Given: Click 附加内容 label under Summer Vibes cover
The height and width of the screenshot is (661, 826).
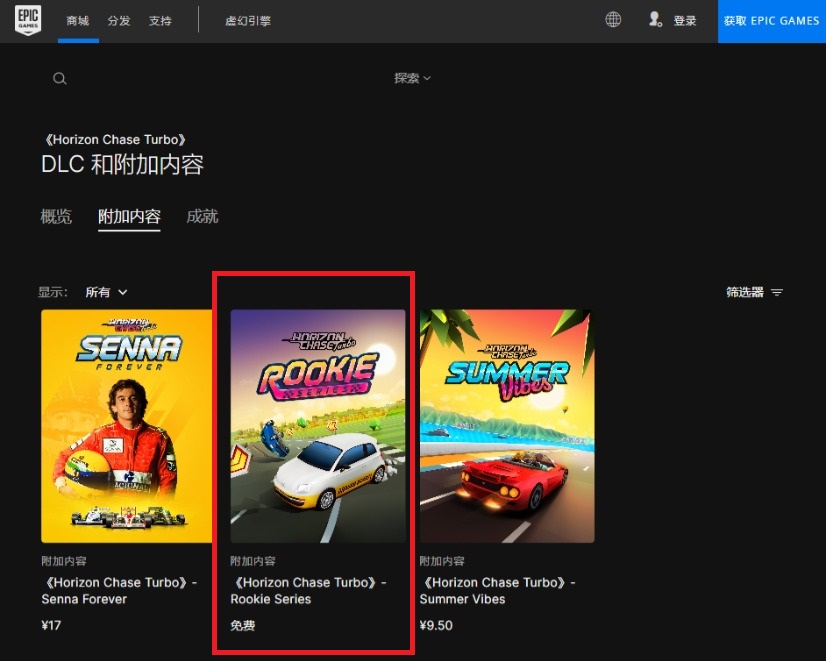Looking at the screenshot, I should 442,561.
